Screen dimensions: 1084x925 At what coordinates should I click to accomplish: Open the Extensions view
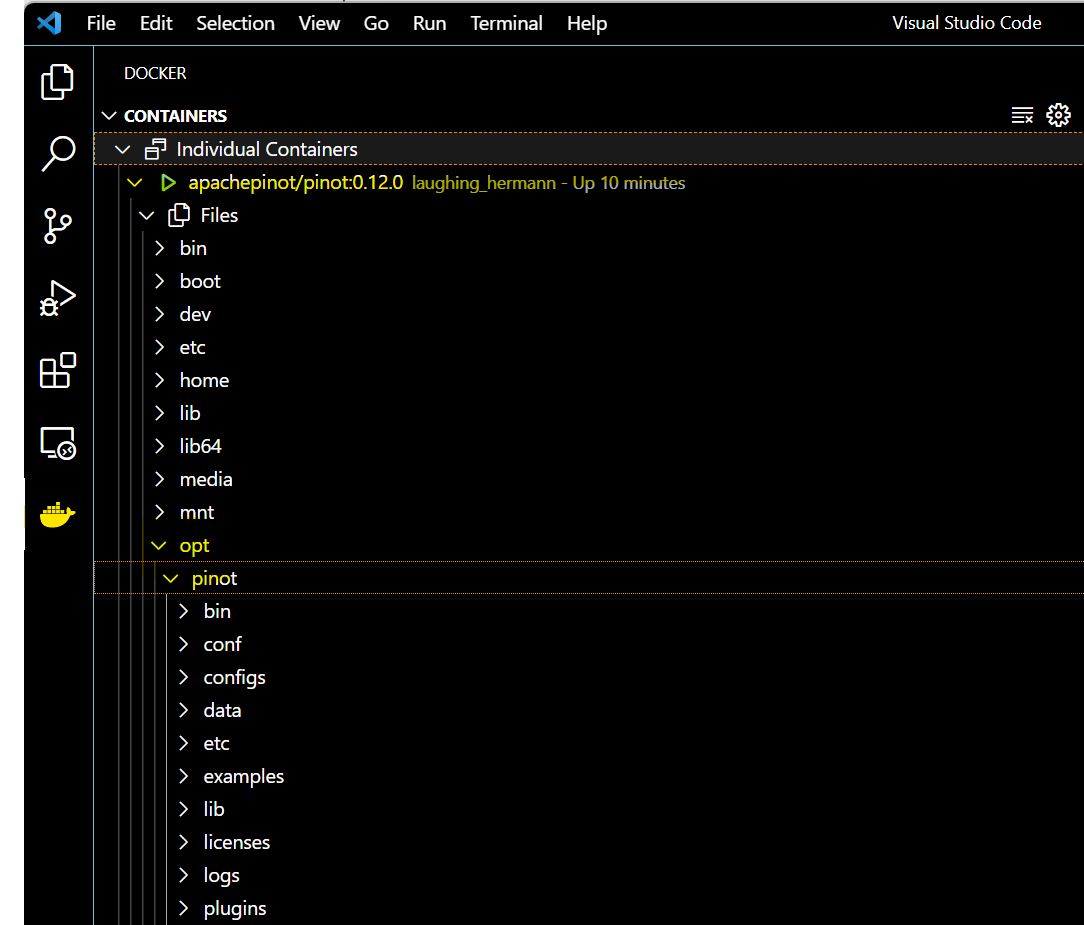(x=57, y=370)
